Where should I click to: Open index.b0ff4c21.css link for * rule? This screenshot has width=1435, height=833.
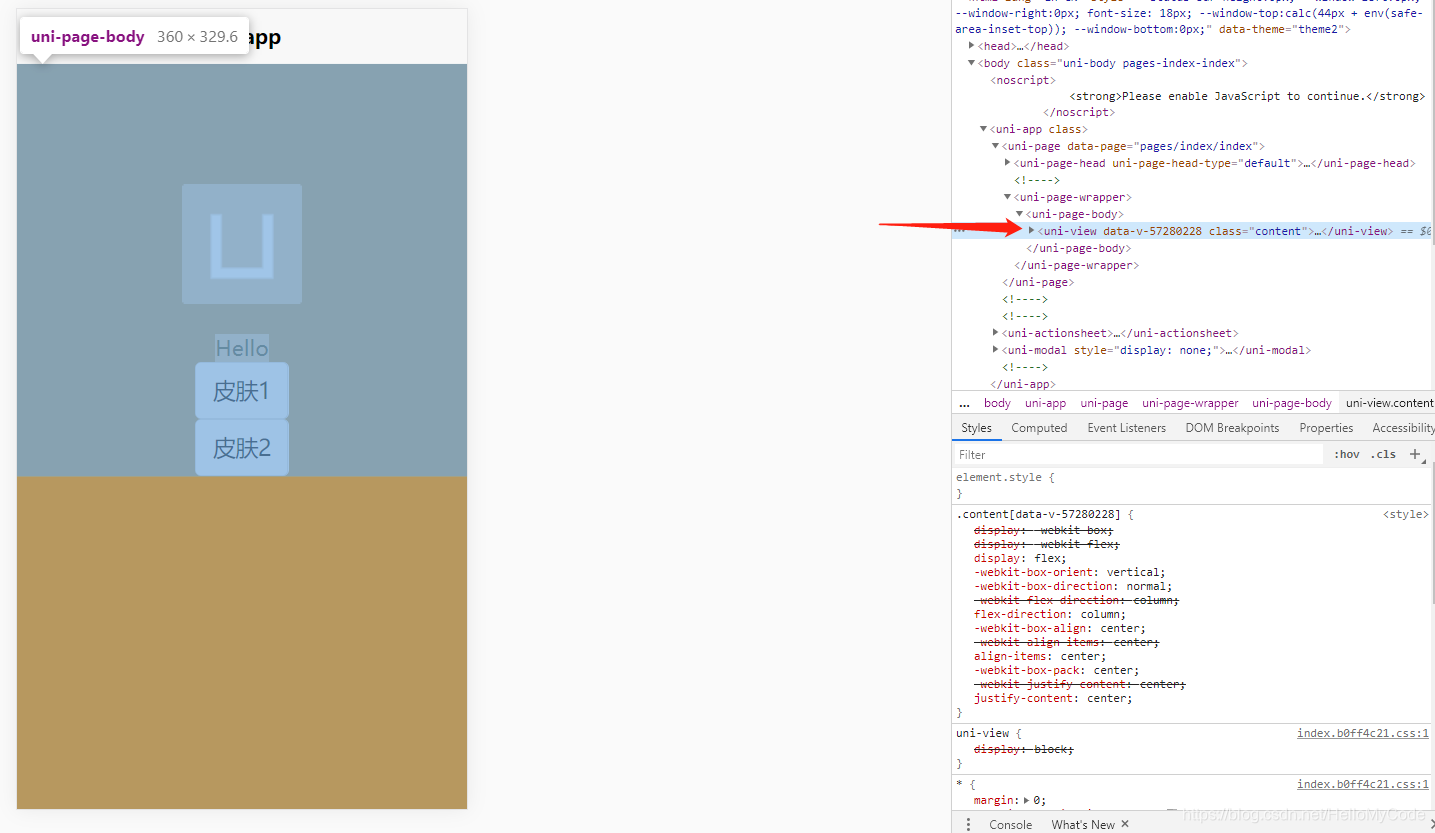click(1363, 784)
